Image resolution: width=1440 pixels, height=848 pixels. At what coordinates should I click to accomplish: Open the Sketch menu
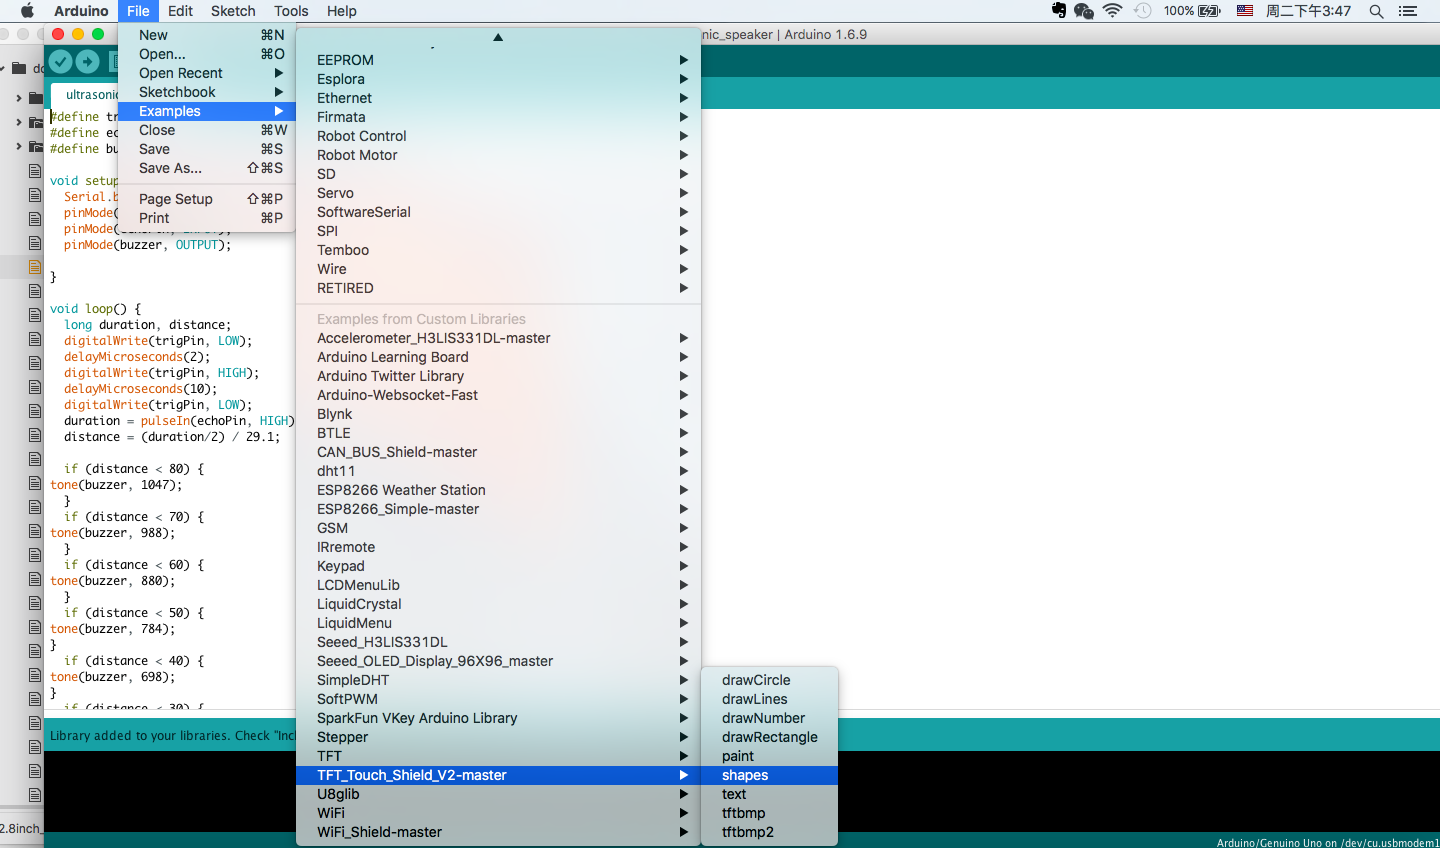233,11
